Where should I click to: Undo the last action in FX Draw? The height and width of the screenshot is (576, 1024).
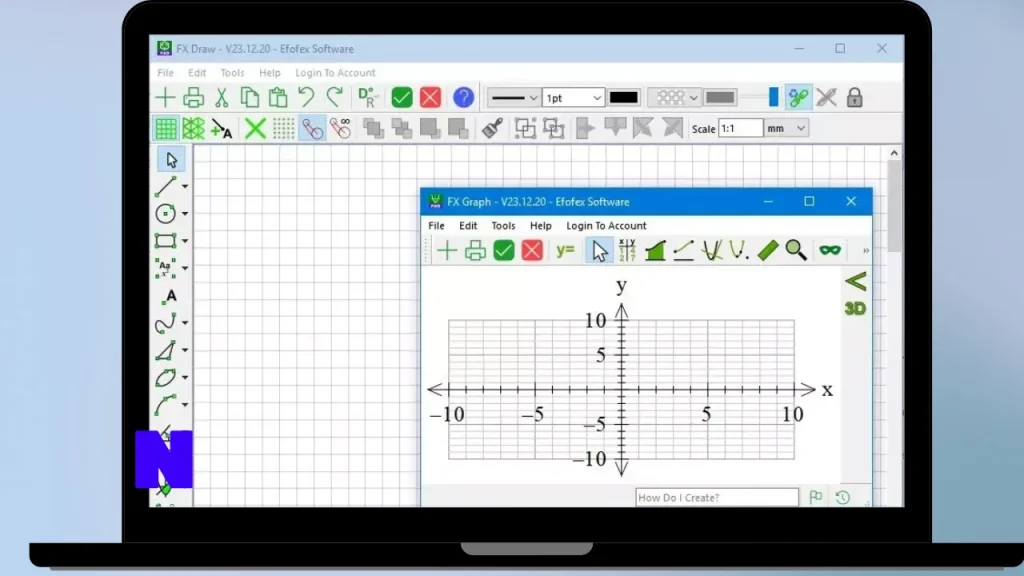(306, 97)
